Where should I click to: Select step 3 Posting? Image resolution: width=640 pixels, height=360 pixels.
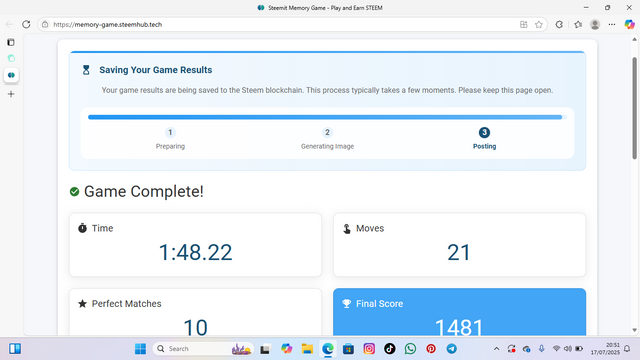point(484,138)
